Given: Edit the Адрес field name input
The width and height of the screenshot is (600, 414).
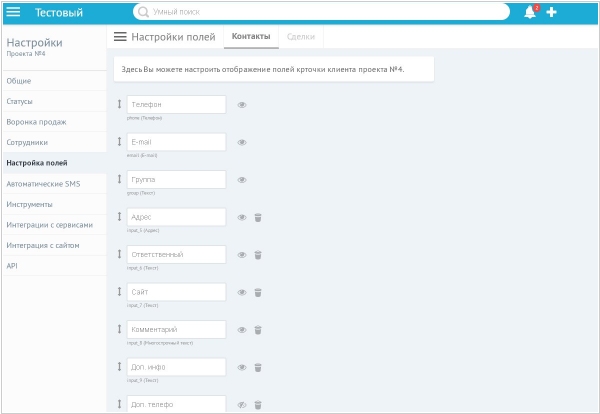Looking at the screenshot, I should click(176, 217).
